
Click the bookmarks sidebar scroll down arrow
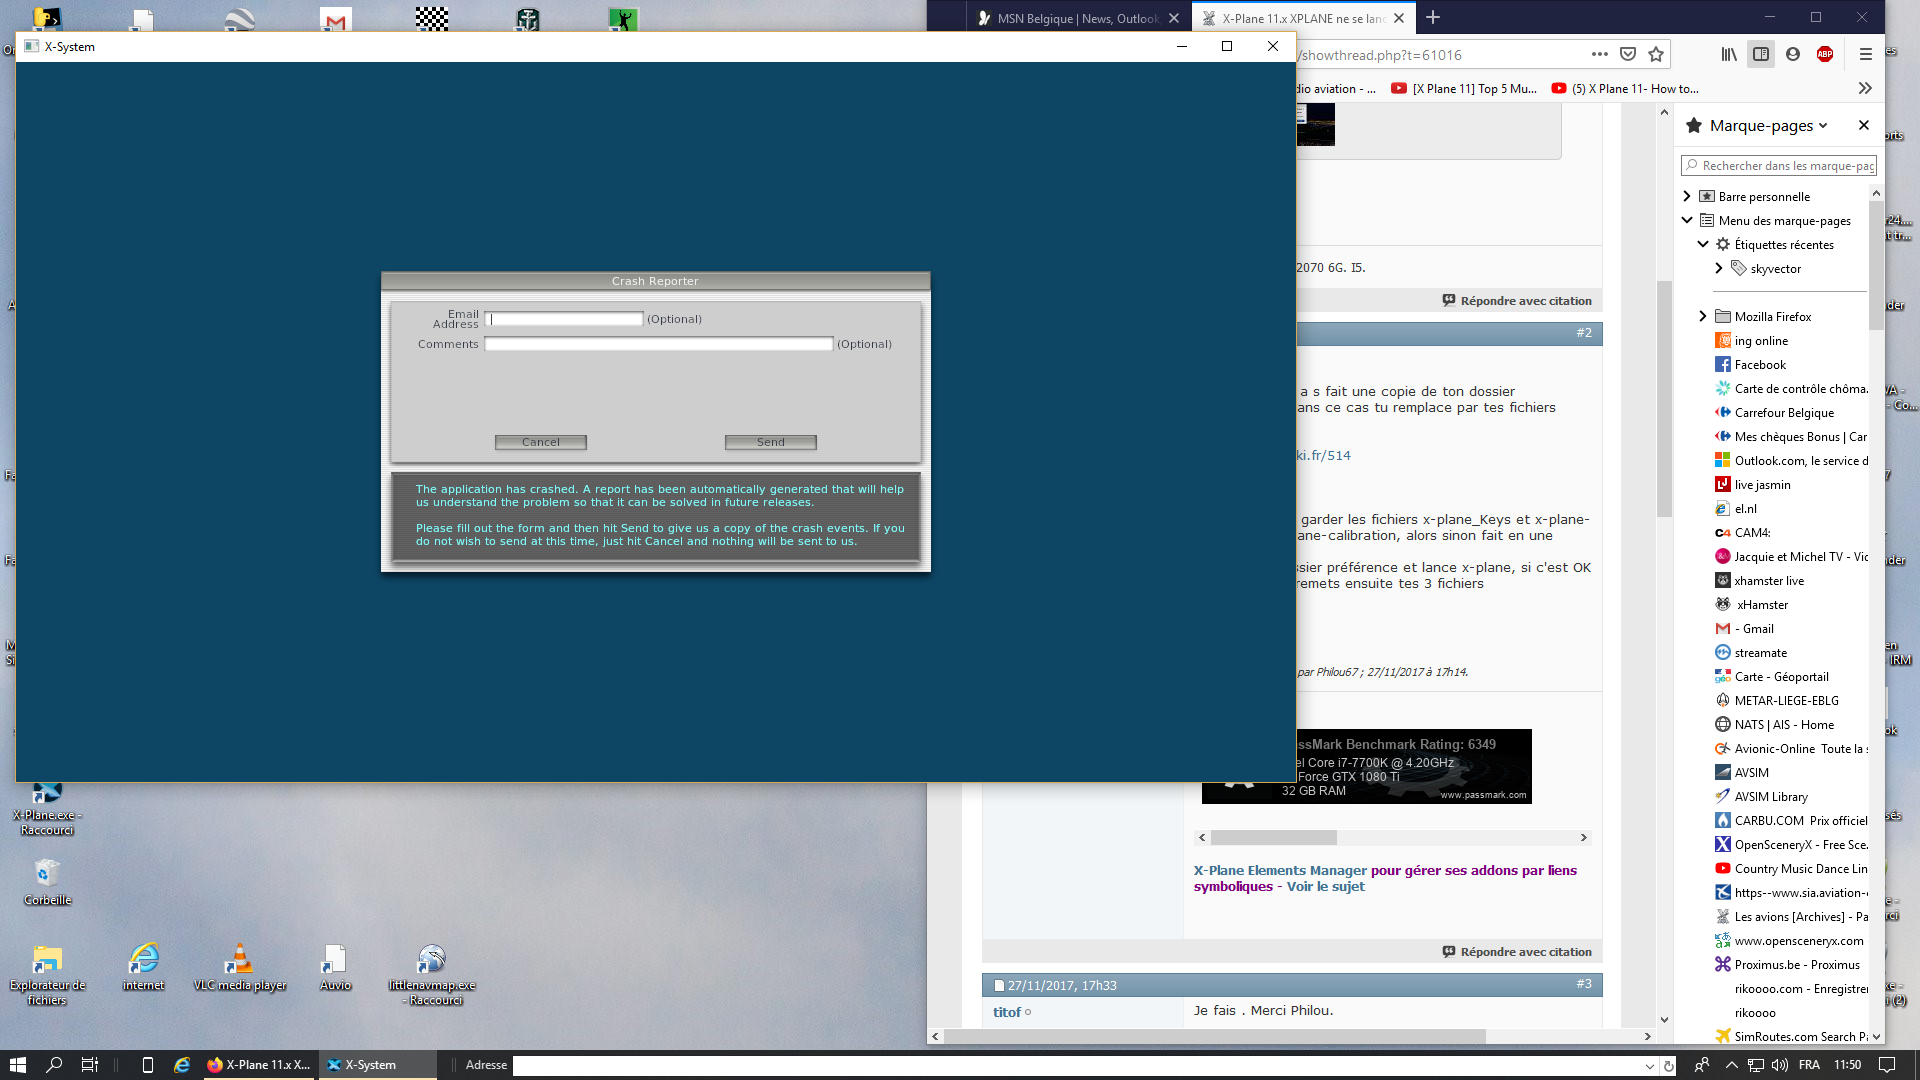tap(1876, 1036)
